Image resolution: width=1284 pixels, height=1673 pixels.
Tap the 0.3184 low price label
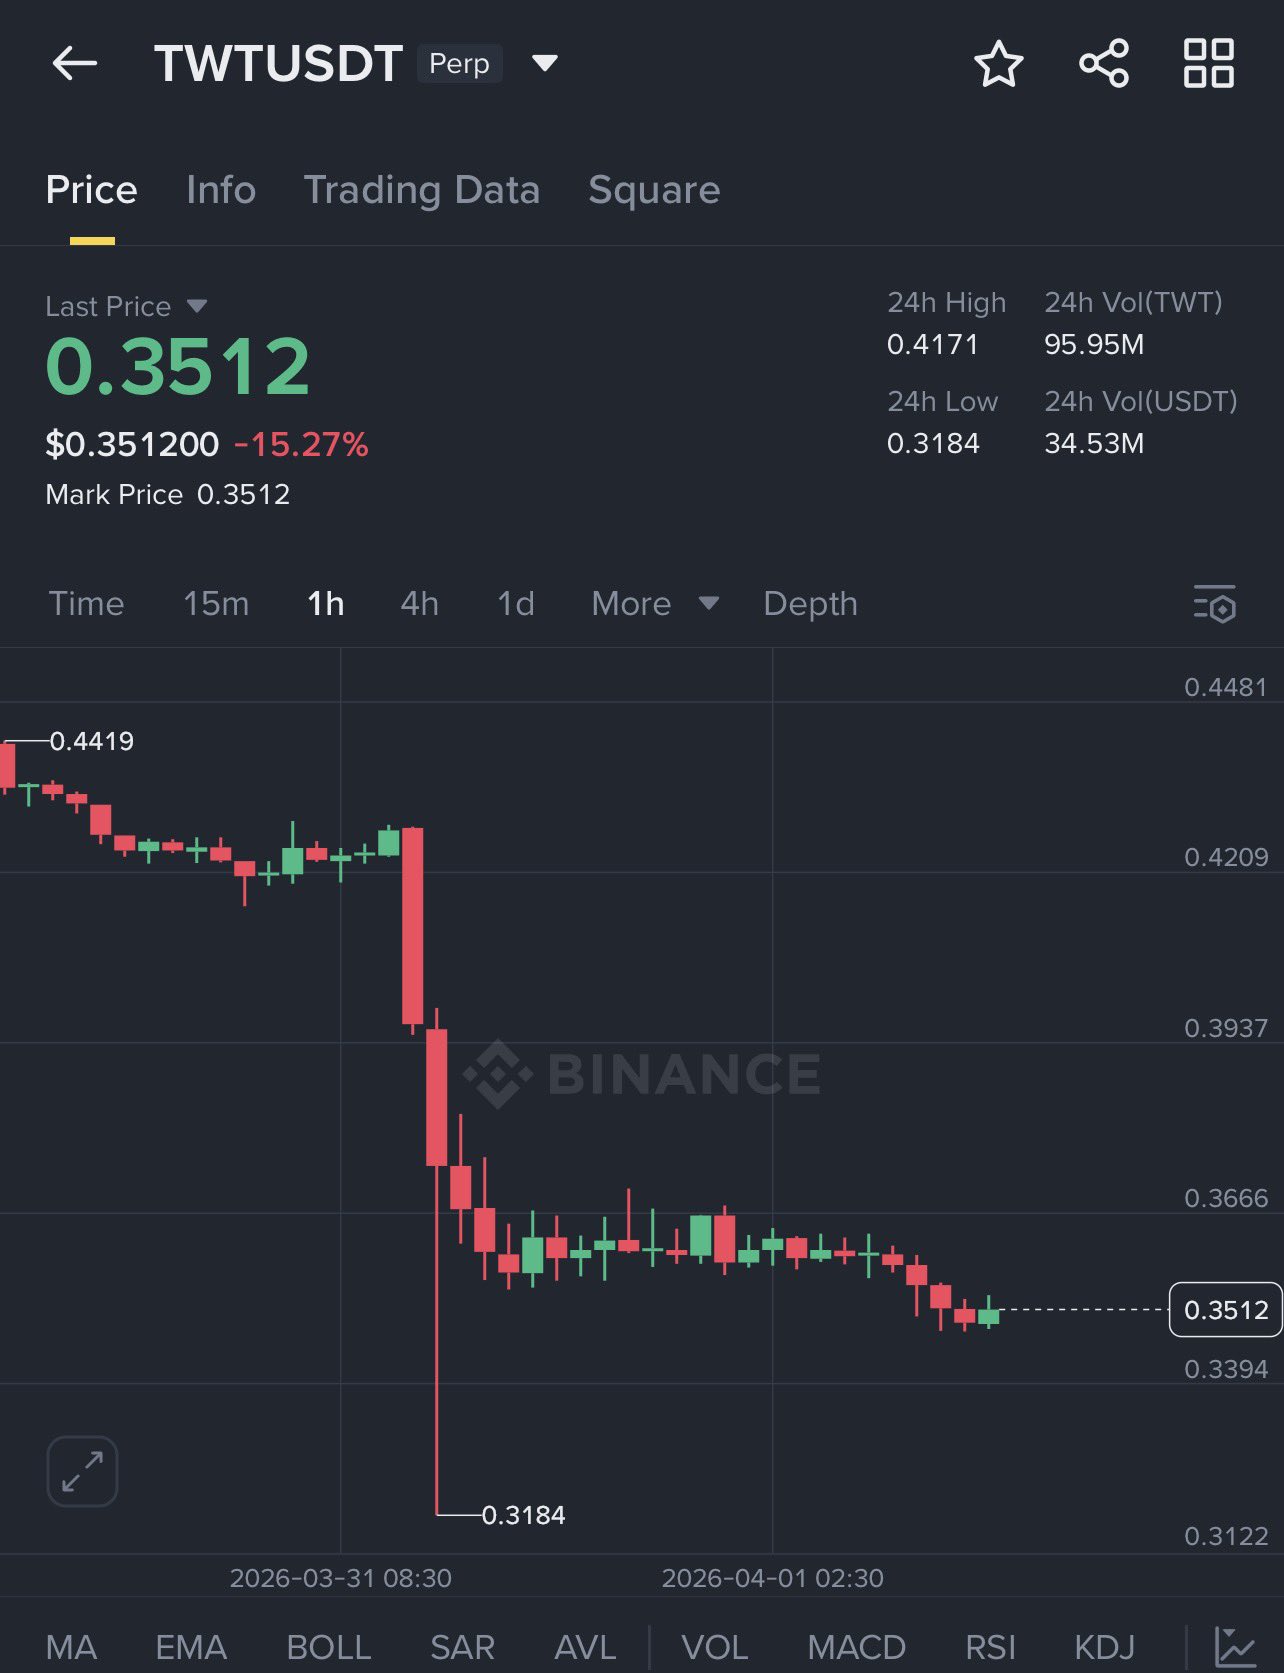523,1515
